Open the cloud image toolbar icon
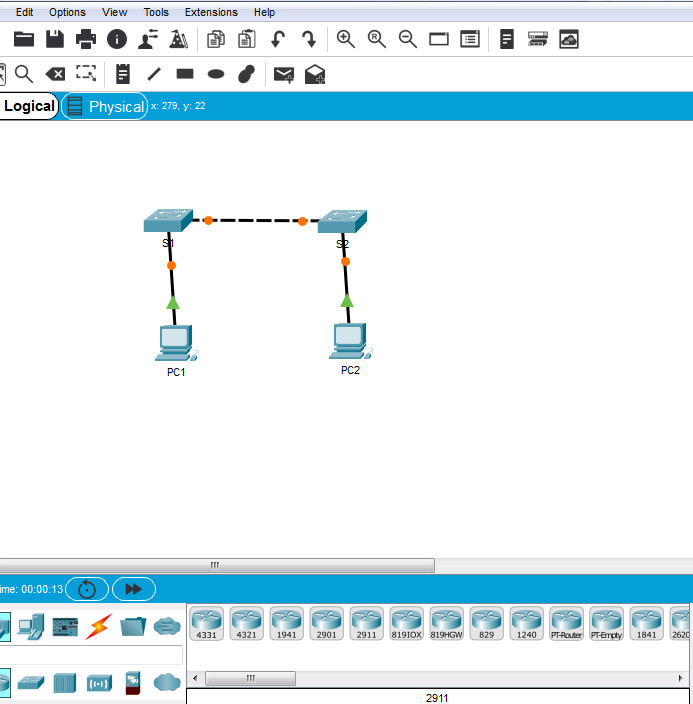Viewport: 693px width, 704px height. coord(569,39)
